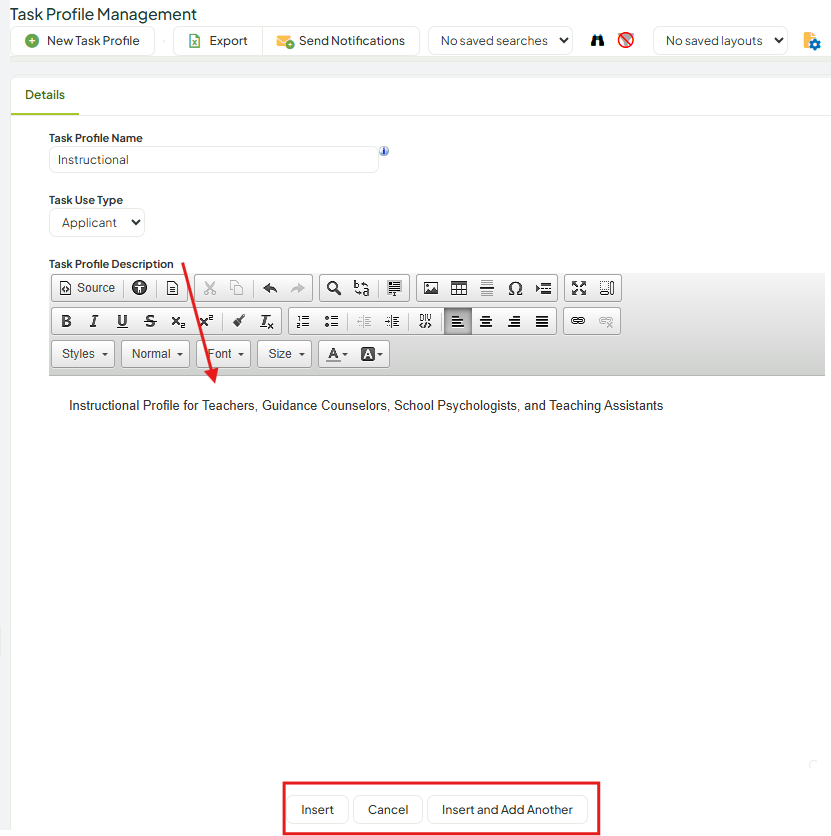Select center text alignment
The height and width of the screenshot is (836, 831).
[486, 321]
